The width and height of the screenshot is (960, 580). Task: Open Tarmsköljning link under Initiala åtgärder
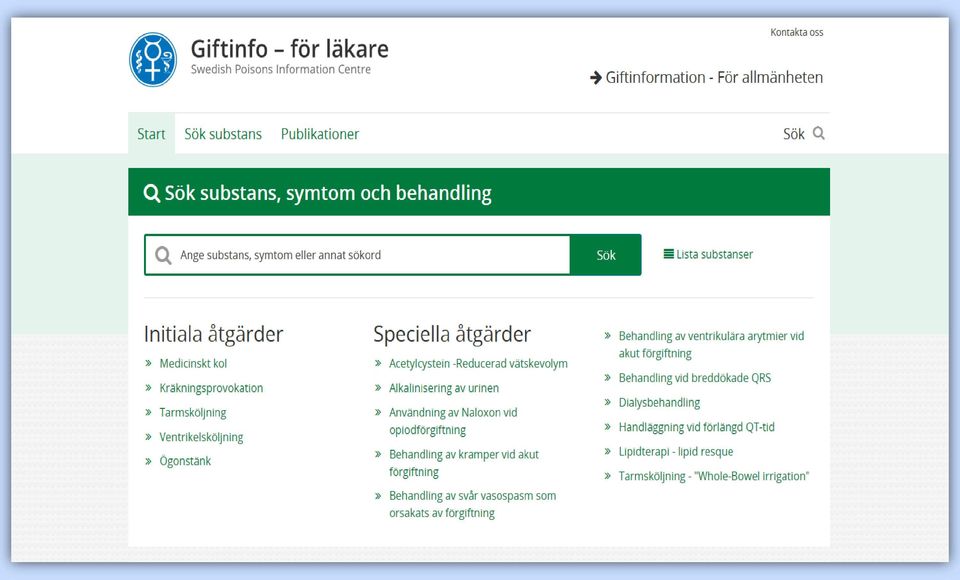(193, 413)
